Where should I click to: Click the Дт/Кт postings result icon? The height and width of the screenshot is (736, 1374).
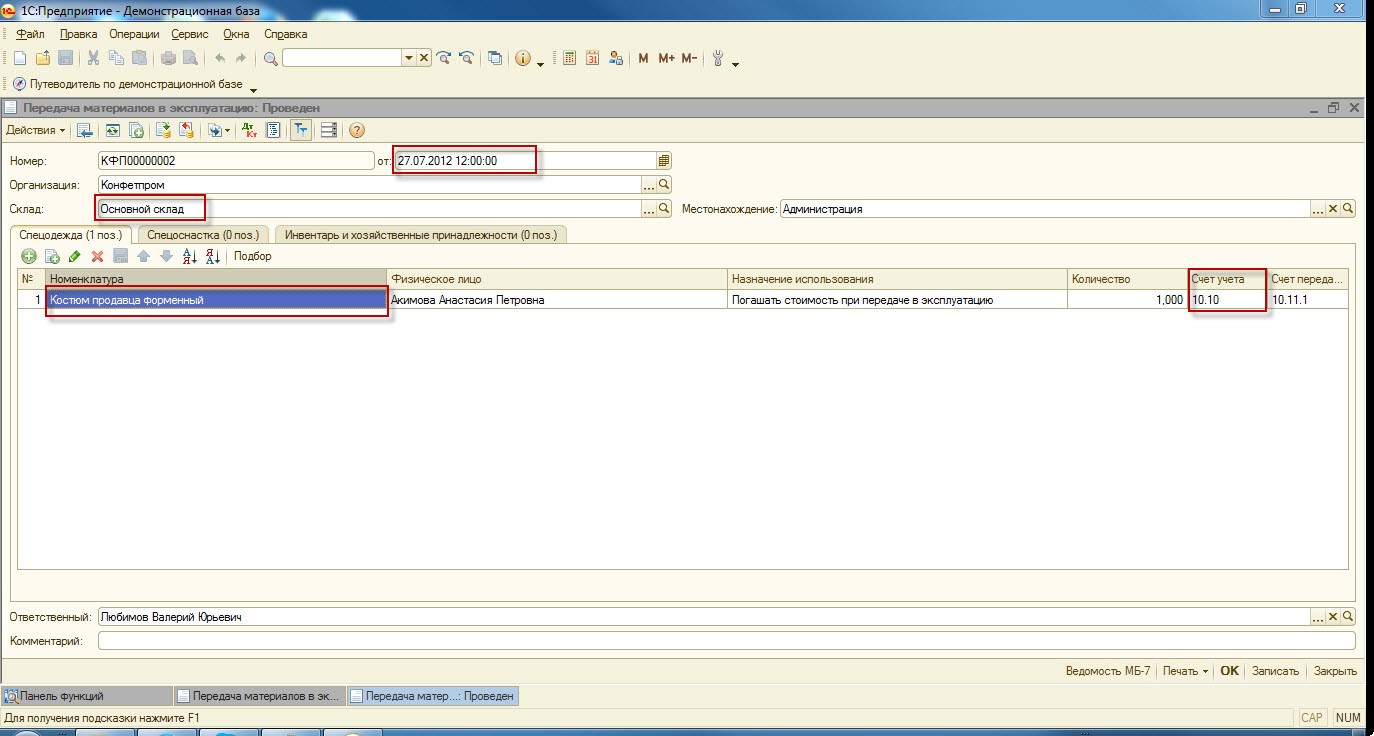[251, 130]
